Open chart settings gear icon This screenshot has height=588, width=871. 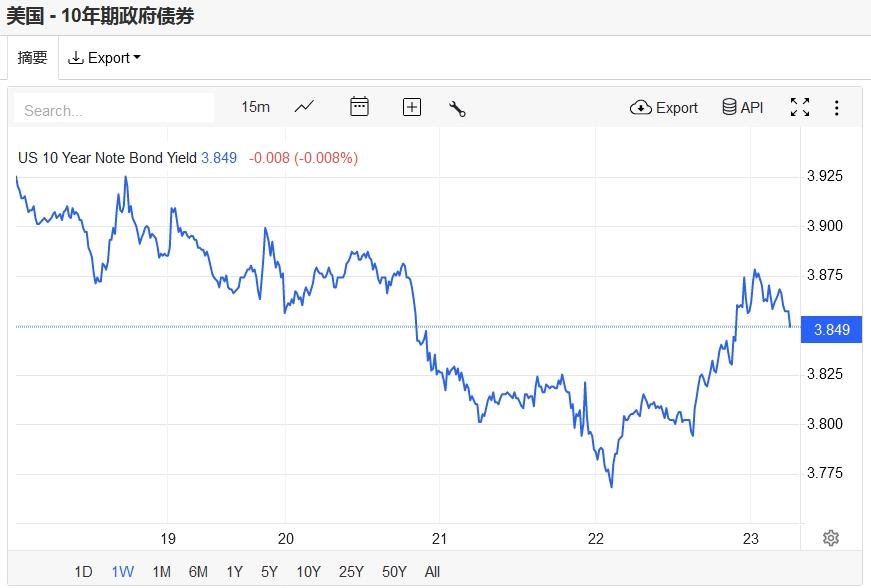(x=830, y=538)
